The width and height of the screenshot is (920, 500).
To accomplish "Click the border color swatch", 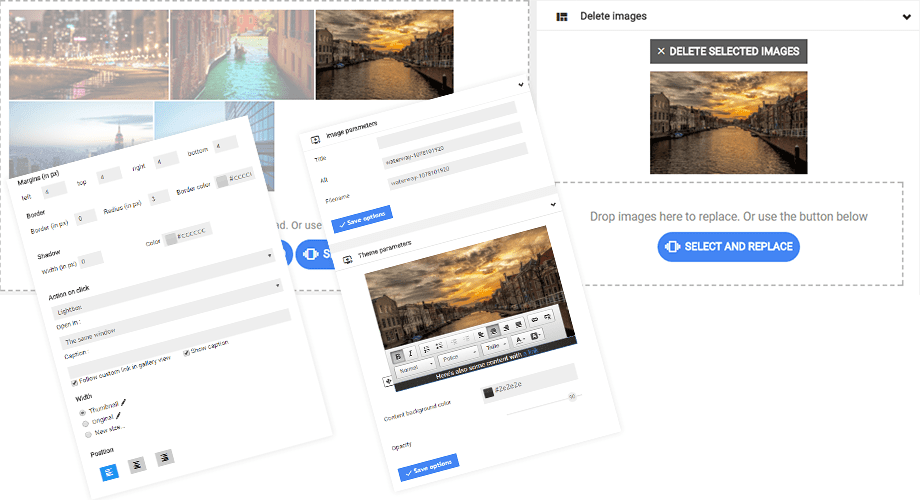I will [221, 180].
